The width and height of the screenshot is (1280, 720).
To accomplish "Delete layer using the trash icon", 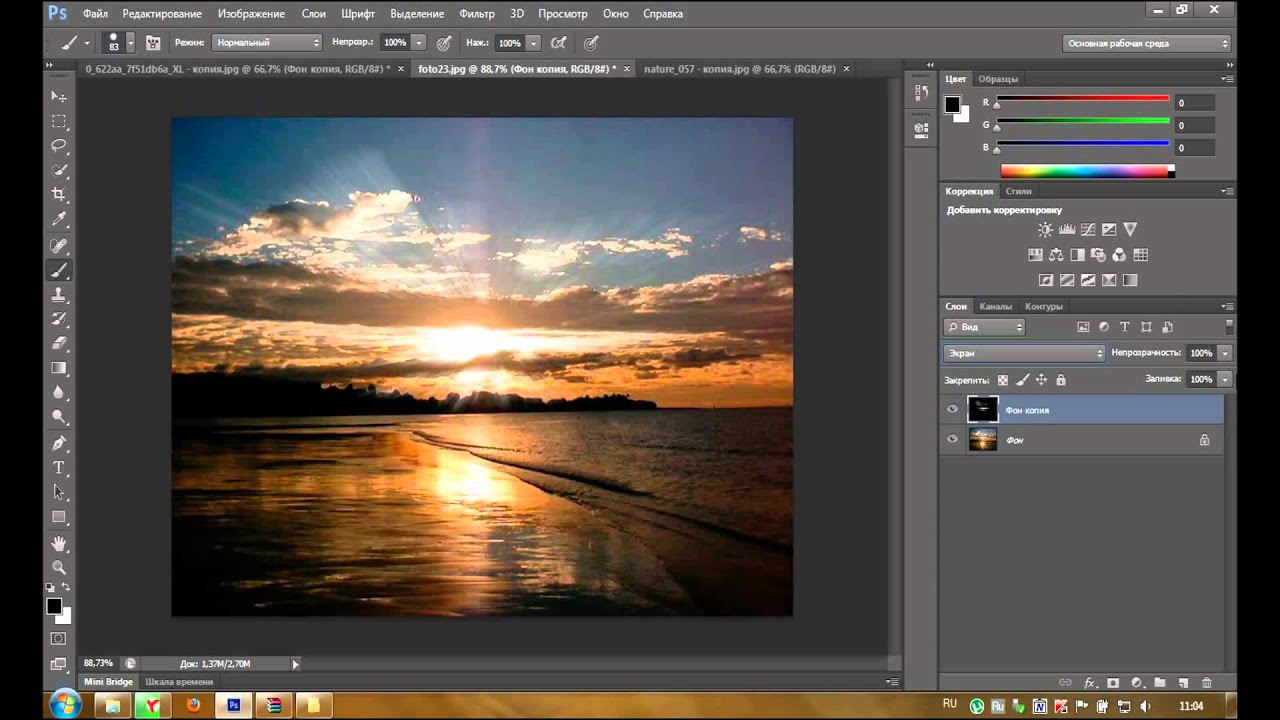I will click(x=1207, y=683).
